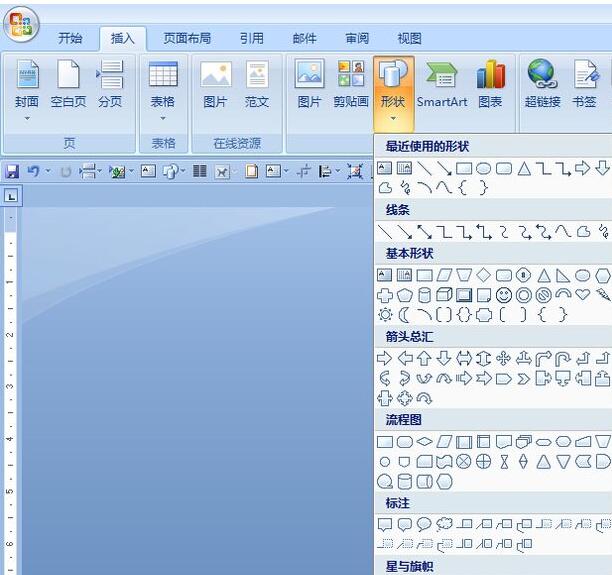Insert a bookmark (书签)
Image resolution: width=612 pixels, height=575 pixels.
(584, 85)
